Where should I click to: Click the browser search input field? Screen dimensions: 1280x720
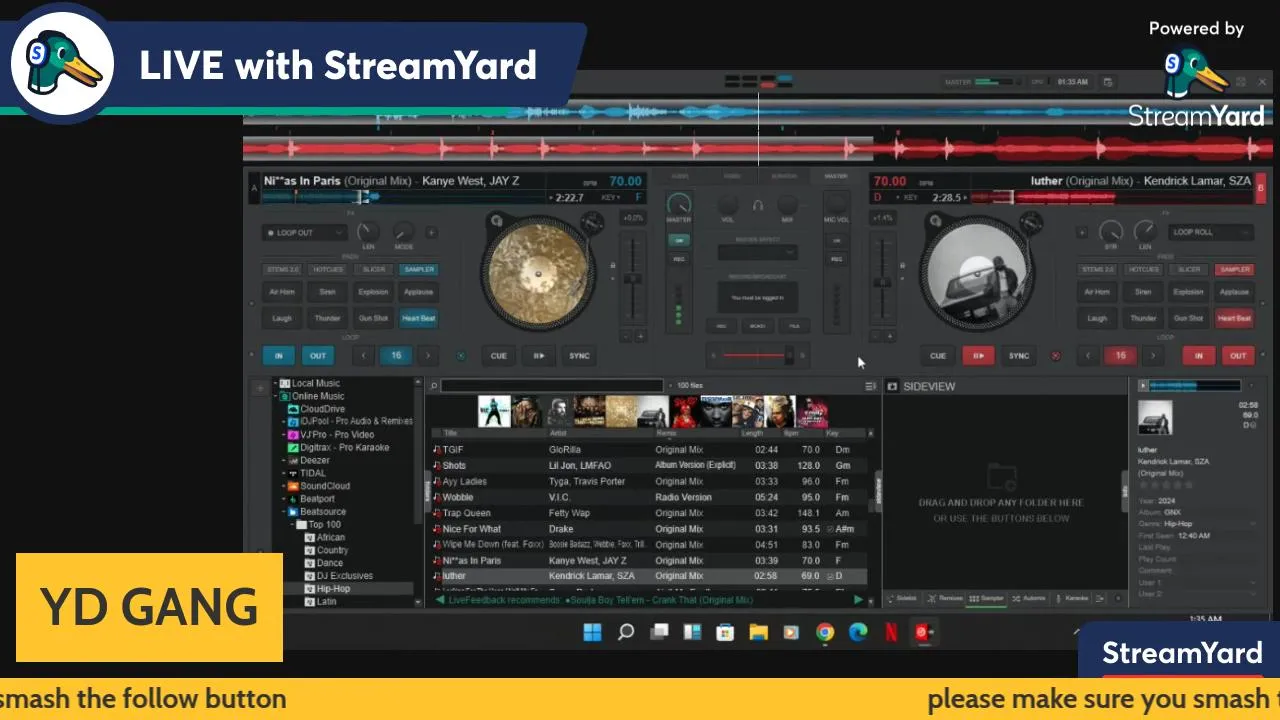(552, 386)
